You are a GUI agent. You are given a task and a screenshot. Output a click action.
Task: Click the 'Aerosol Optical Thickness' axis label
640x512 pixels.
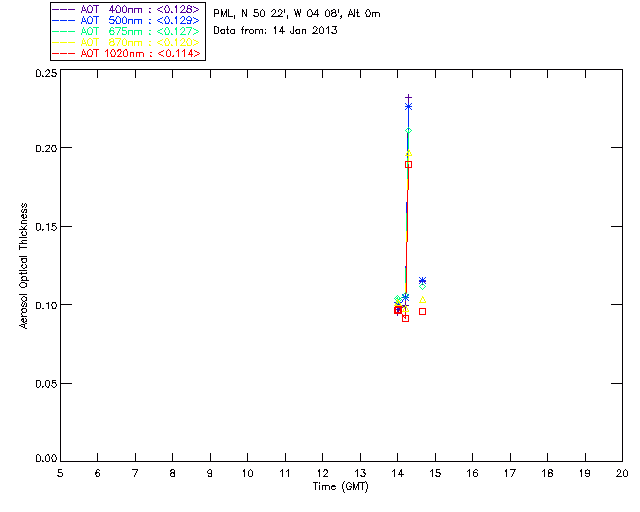click(24, 265)
